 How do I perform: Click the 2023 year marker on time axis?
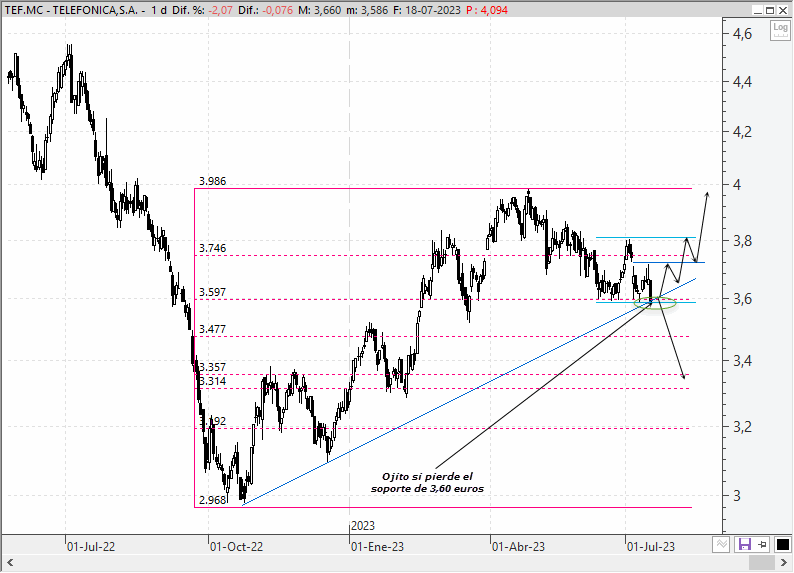tap(363, 526)
